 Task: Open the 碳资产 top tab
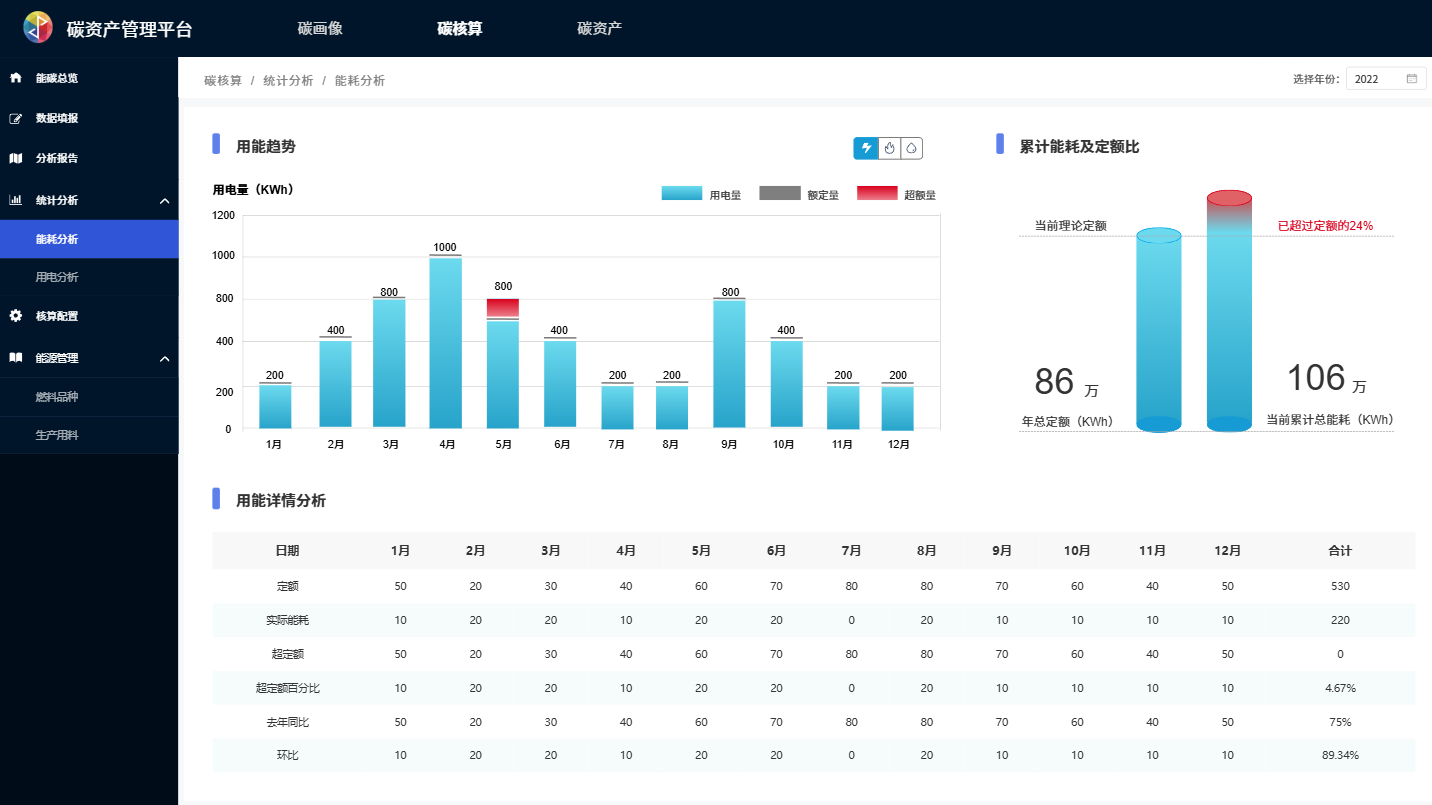(x=599, y=28)
